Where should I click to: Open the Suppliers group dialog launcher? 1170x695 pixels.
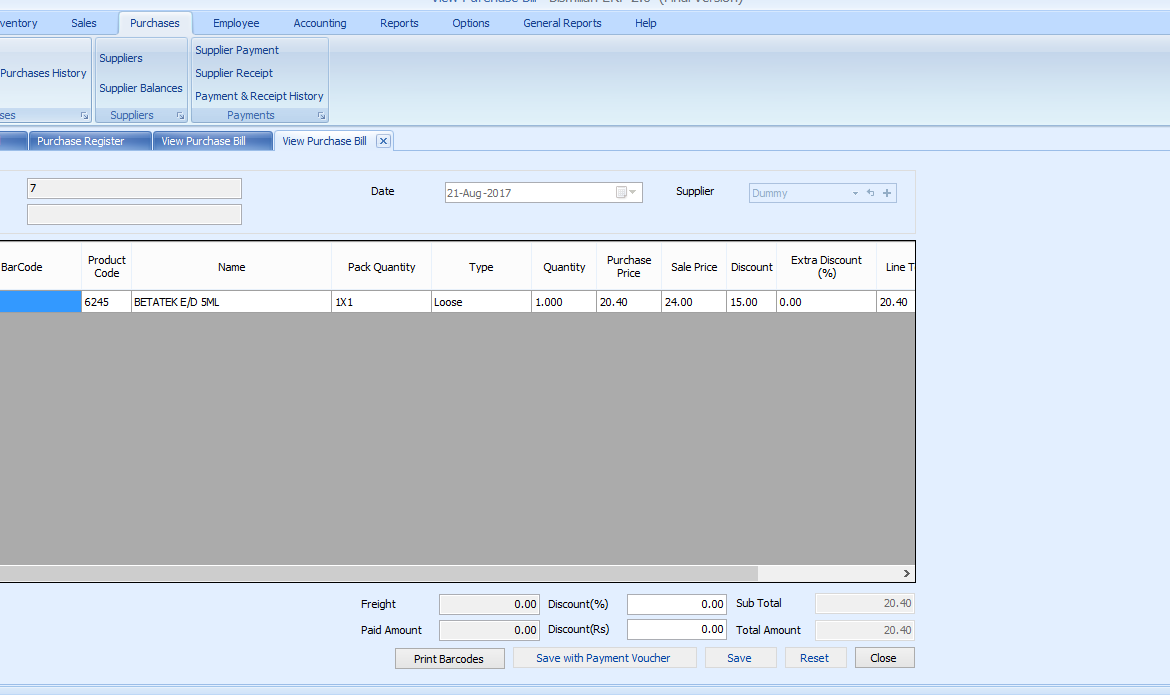pos(180,116)
